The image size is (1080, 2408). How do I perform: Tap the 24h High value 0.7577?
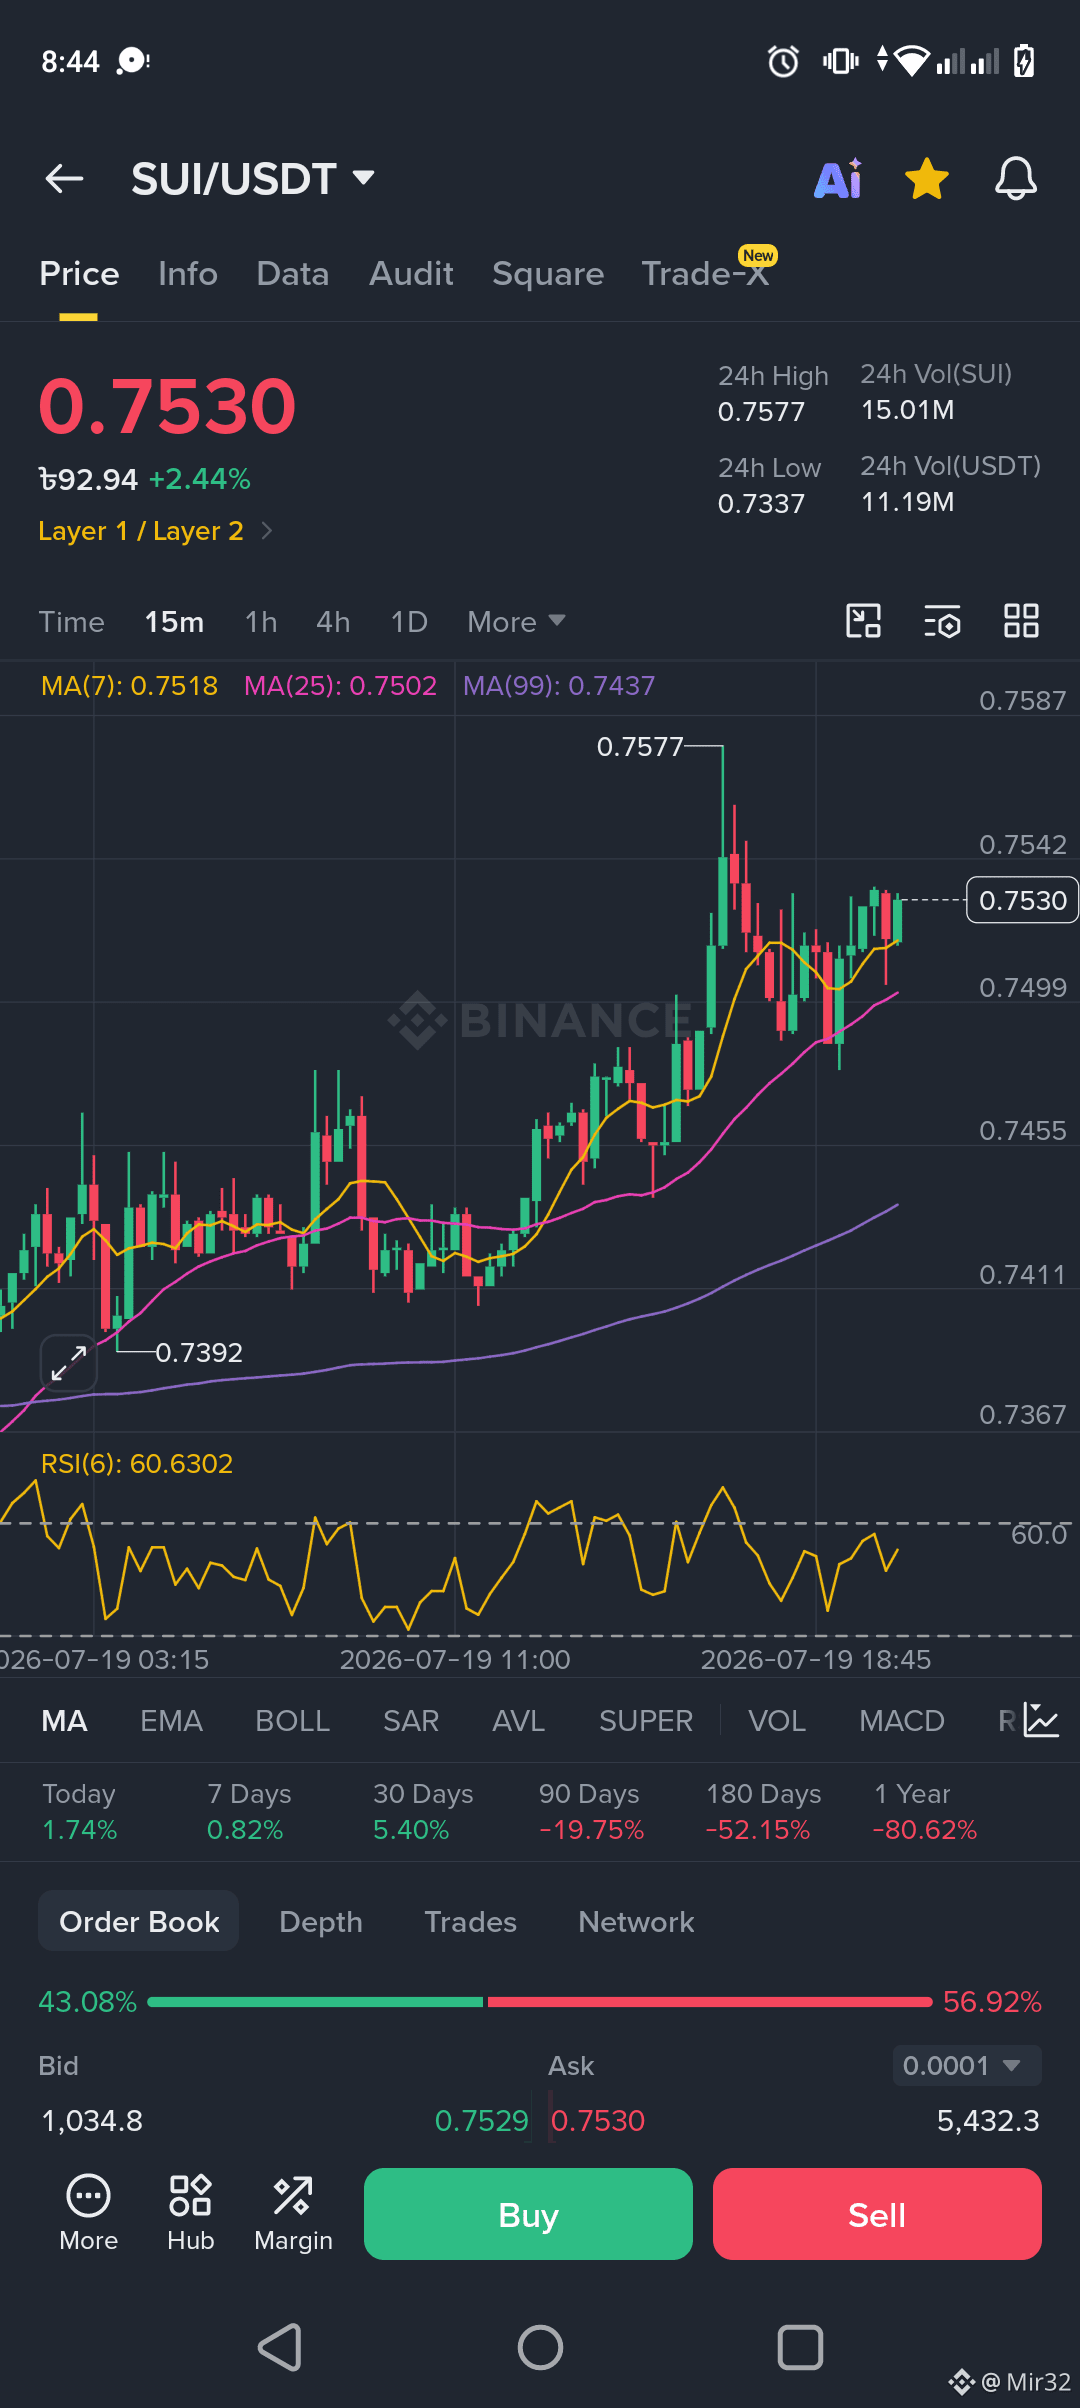tap(761, 412)
